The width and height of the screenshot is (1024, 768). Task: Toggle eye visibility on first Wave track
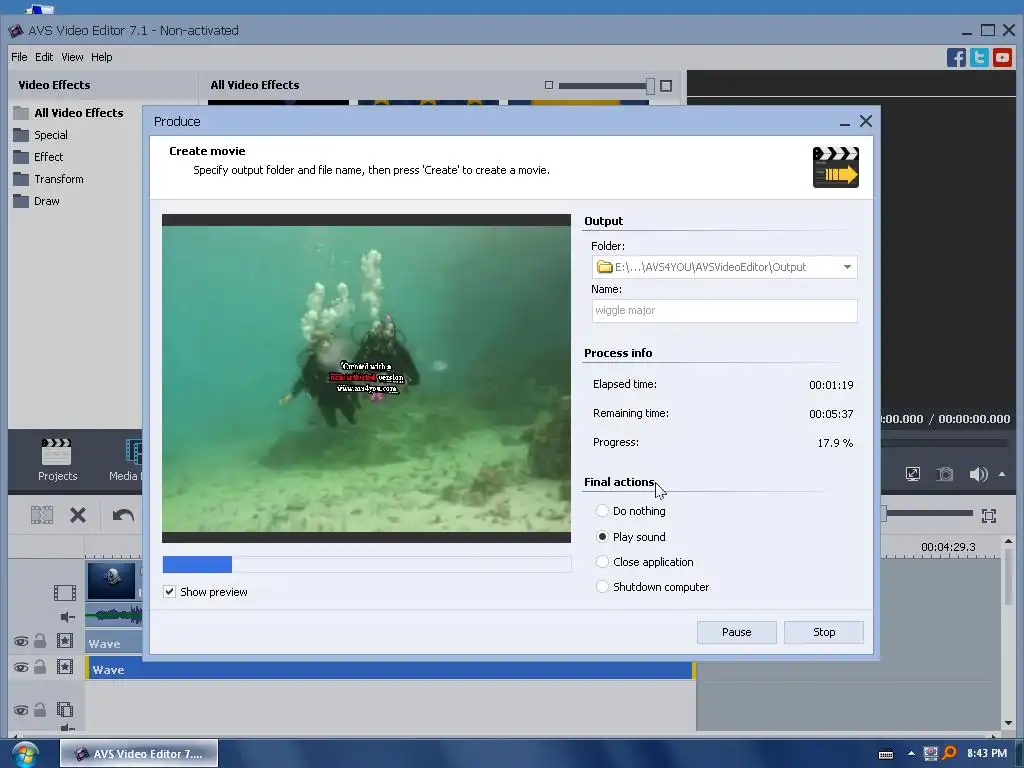[x=20, y=641]
